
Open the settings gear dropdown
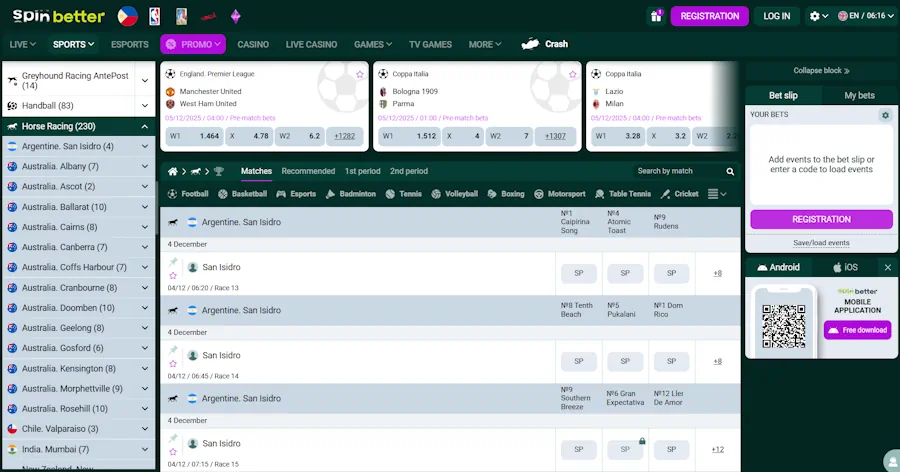818,16
